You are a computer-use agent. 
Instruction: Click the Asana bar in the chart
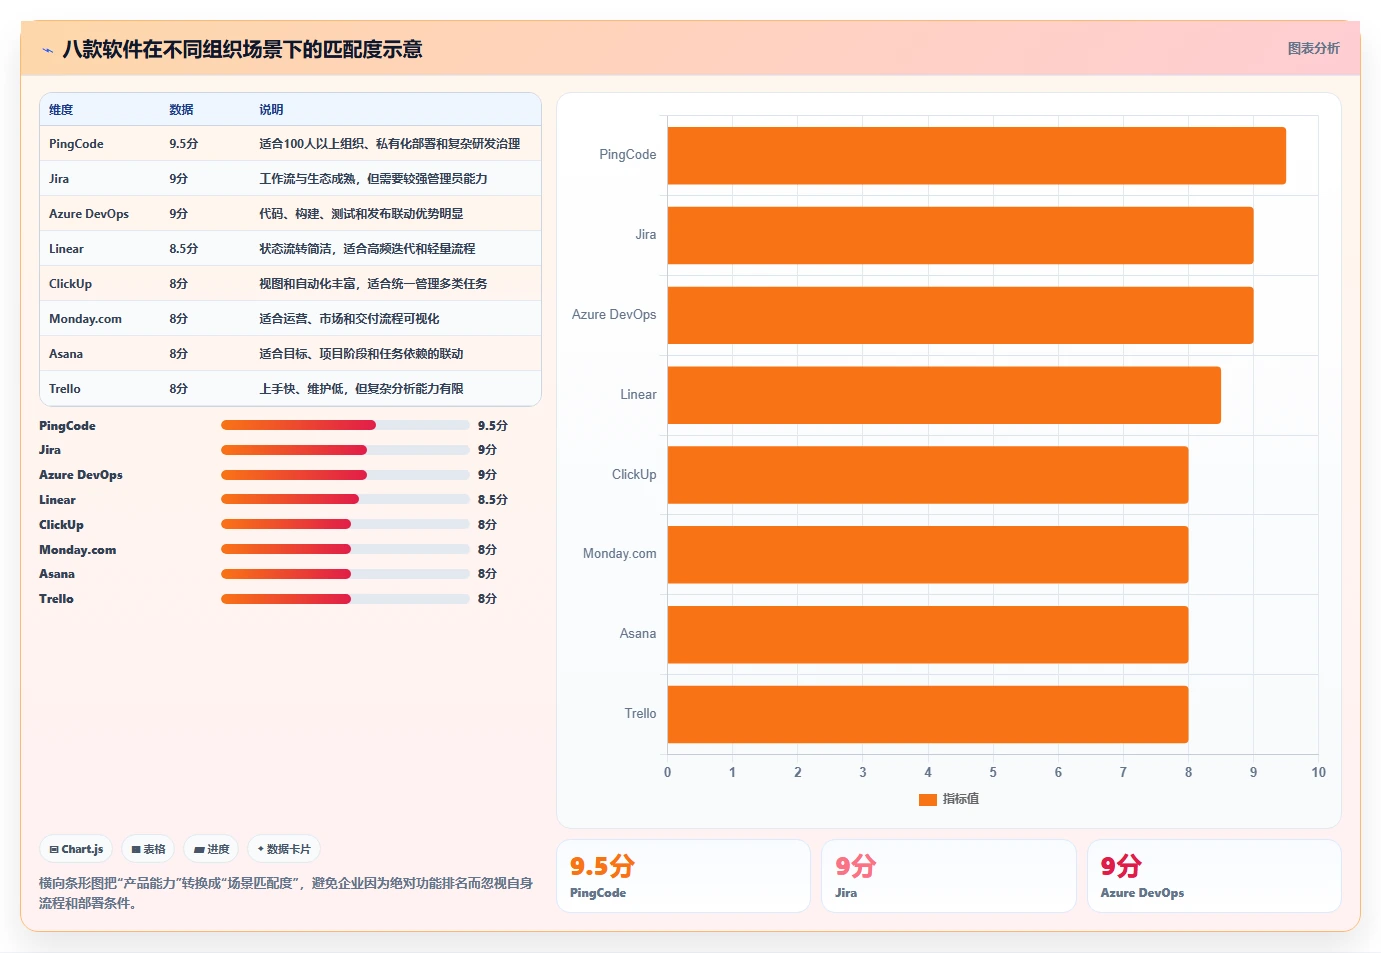928,634
